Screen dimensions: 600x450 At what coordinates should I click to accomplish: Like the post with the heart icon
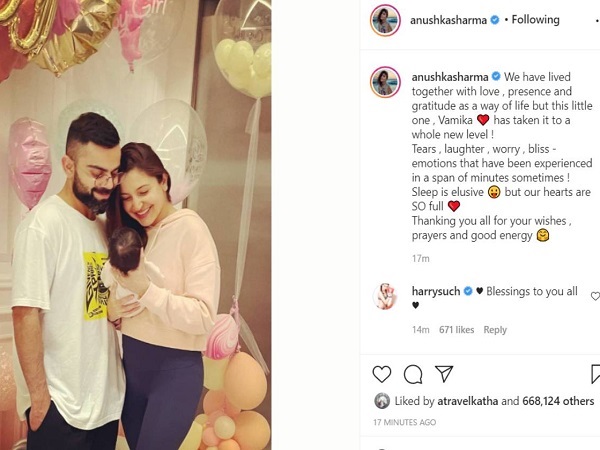click(382, 374)
